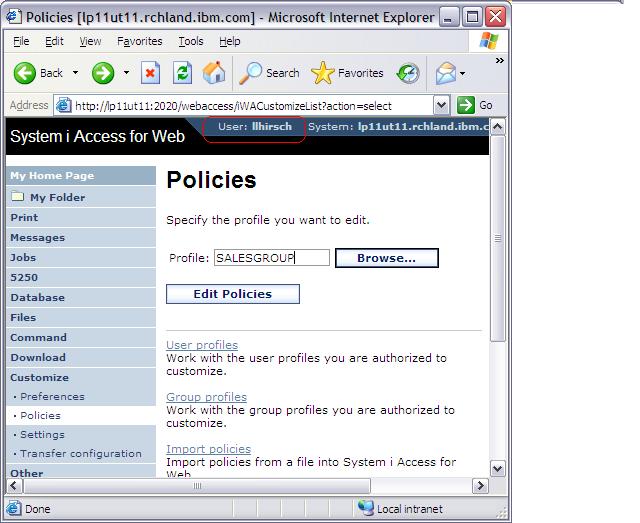Click the Mail envelope icon
This screenshot has width=640, height=523.
tap(446, 73)
